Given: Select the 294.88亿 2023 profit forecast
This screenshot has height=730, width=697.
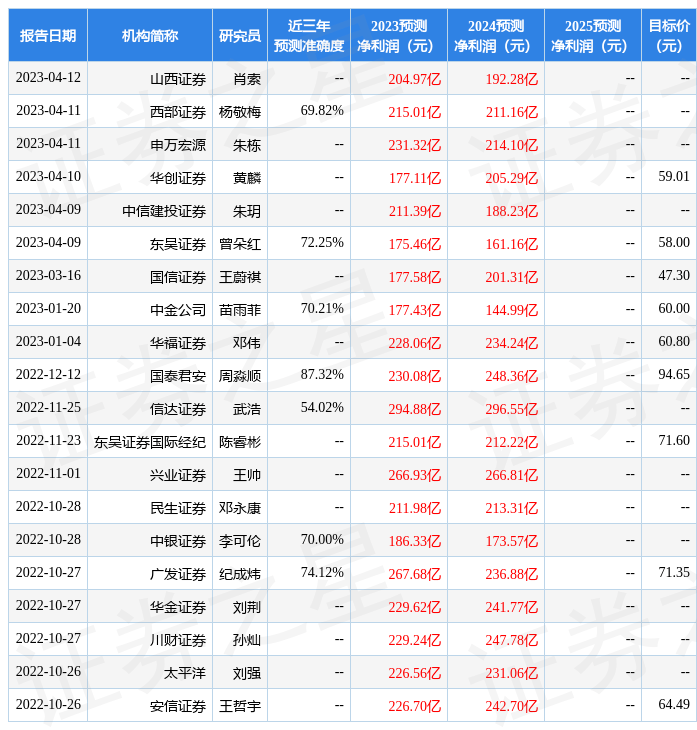Looking at the screenshot, I should click(x=414, y=408).
